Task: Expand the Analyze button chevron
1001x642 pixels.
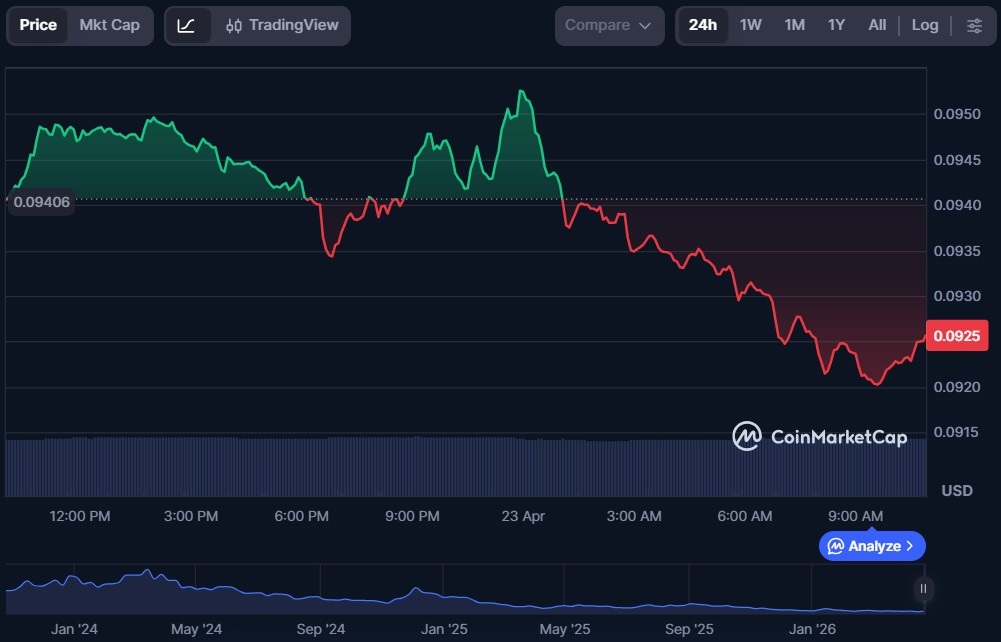Action: tap(910, 546)
